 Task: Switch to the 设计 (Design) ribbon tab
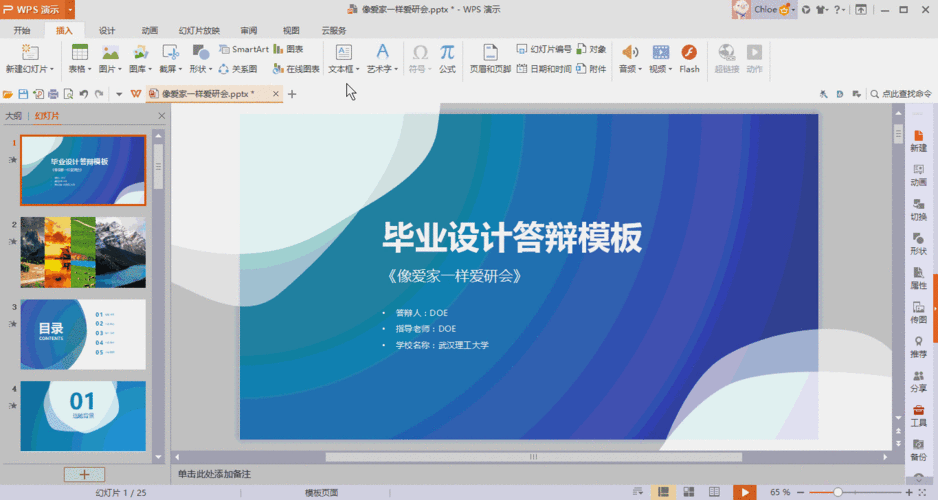click(x=107, y=30)
